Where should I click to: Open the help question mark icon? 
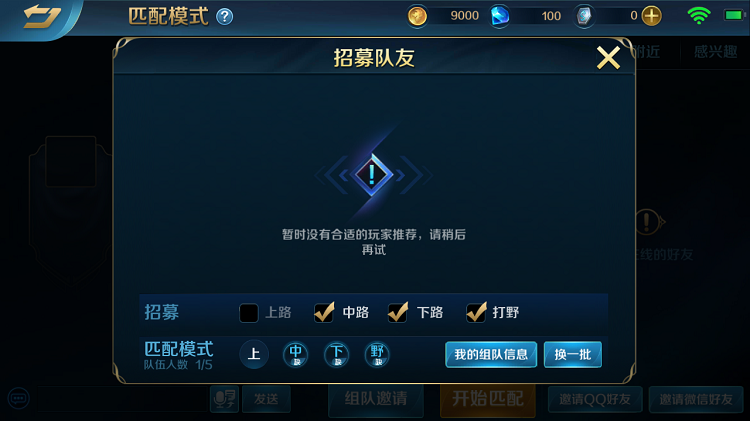[x=224, y=17]
